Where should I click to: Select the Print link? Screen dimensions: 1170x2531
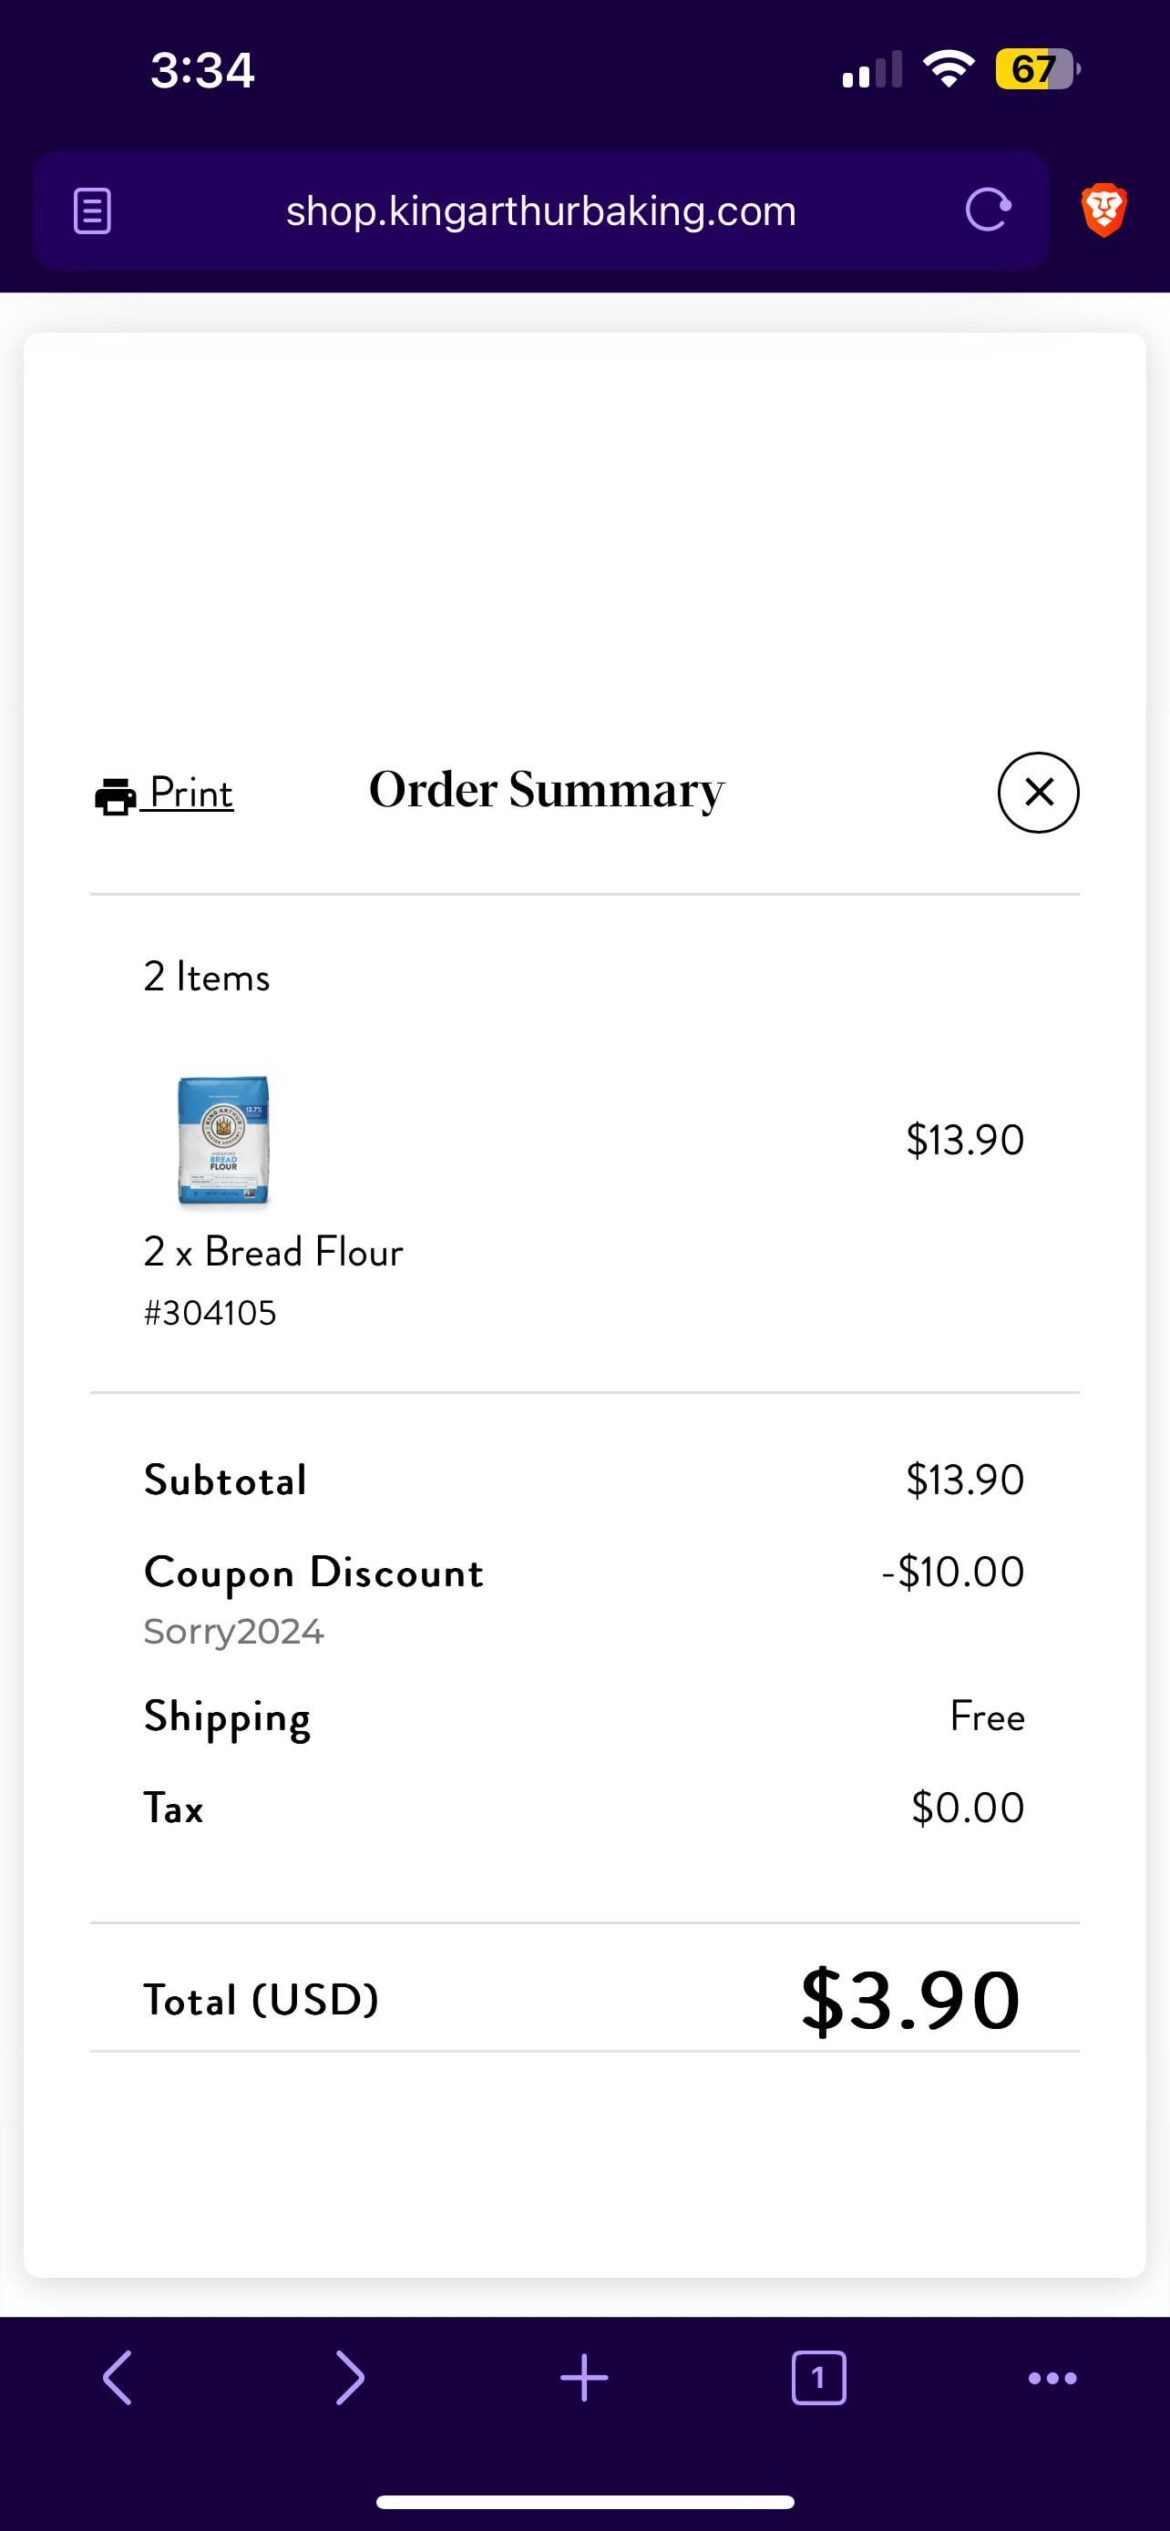(x=189, y=792)
